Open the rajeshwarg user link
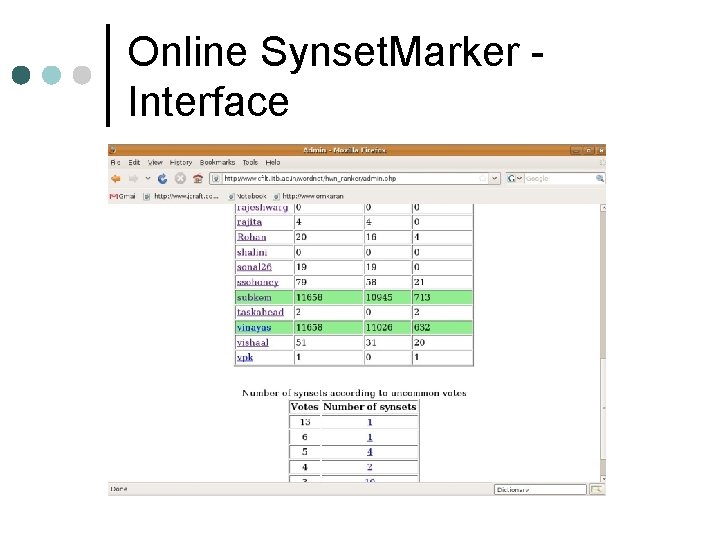The image size is (720, 540). click(262, 208)
